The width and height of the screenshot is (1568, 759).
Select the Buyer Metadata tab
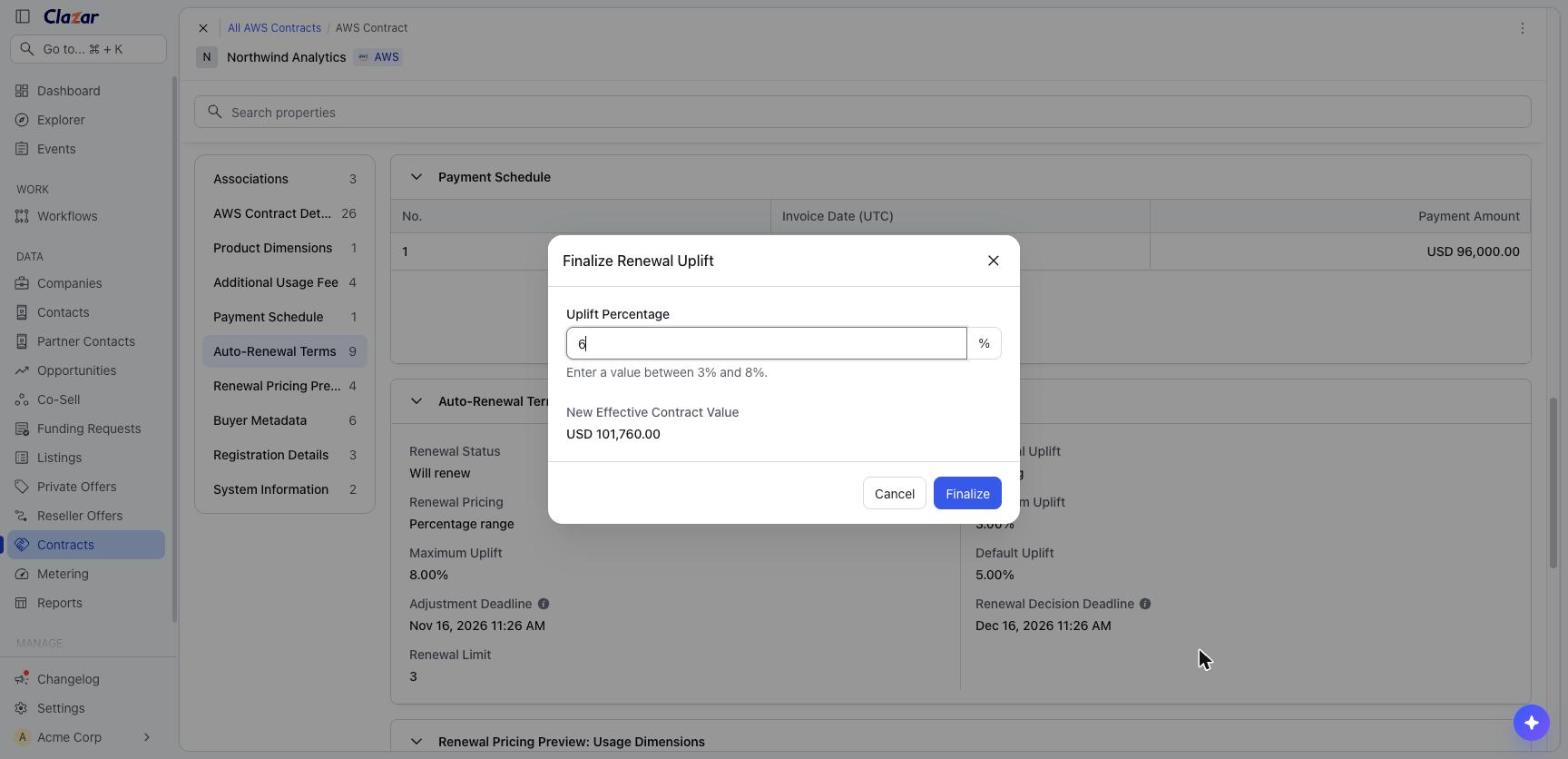click(284, 421)
